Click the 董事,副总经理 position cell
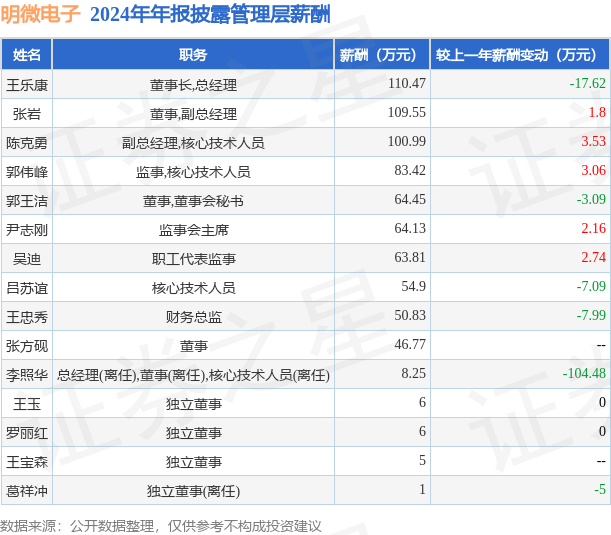Image resolution: width=611 pixels, height=535 pixels. coord(193,114)
